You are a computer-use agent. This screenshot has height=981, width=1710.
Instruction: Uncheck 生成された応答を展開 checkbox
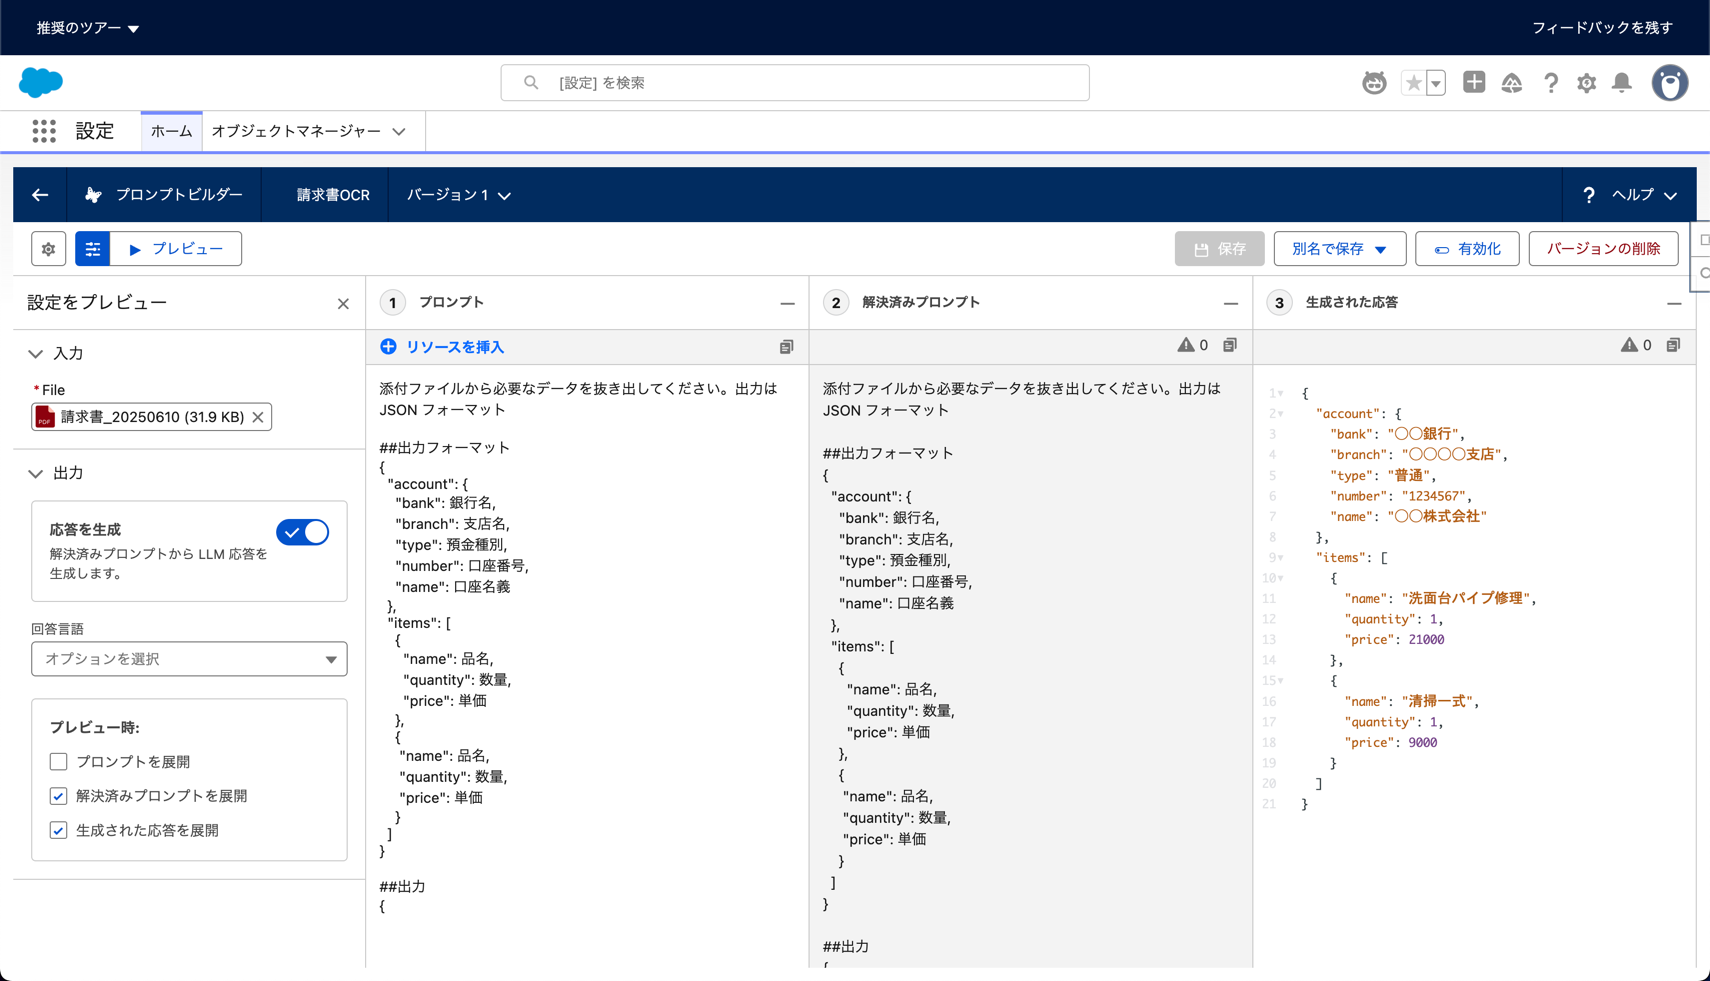59,830
